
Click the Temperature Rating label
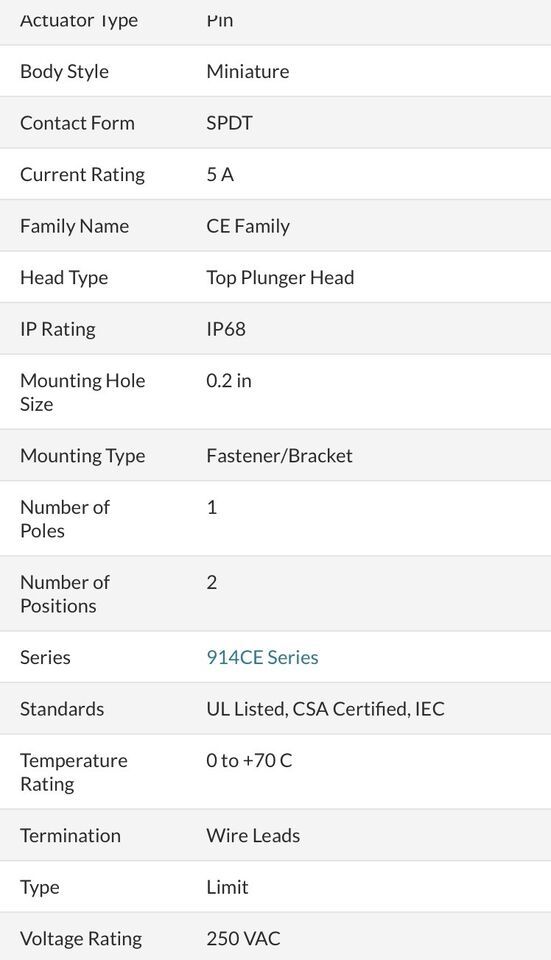pos(74,772)
